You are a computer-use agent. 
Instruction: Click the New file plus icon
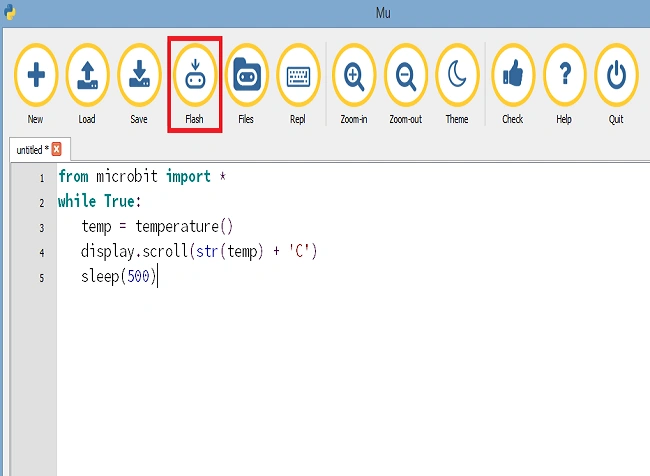36,75
